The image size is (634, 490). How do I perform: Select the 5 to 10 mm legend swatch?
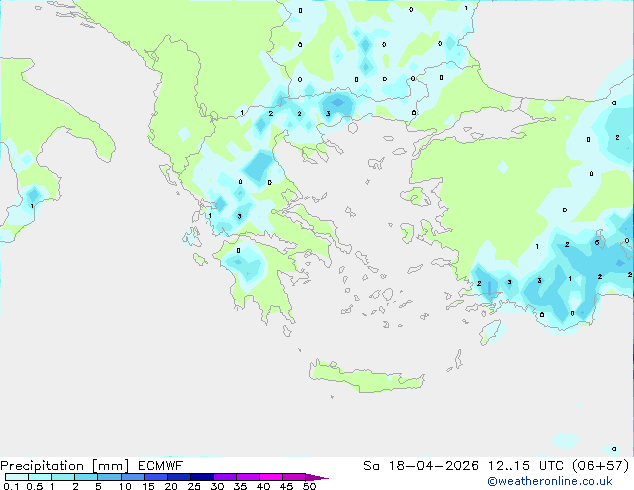(x=109, y=477)
